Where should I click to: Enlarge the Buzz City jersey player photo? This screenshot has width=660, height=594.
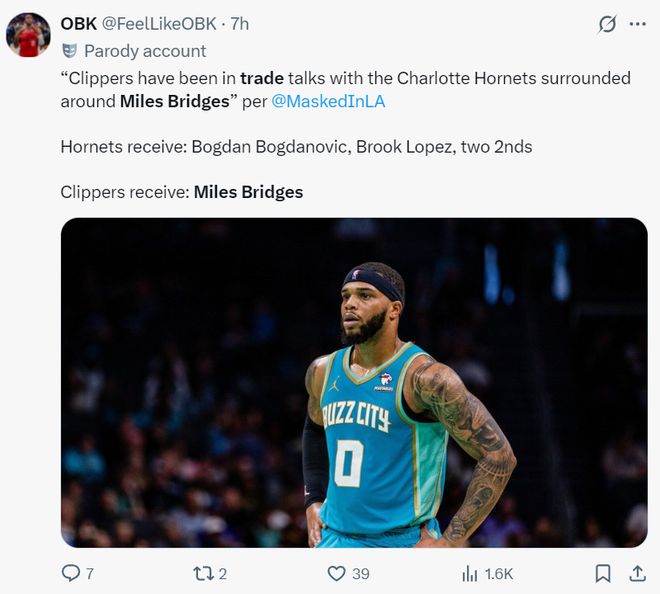354,382
